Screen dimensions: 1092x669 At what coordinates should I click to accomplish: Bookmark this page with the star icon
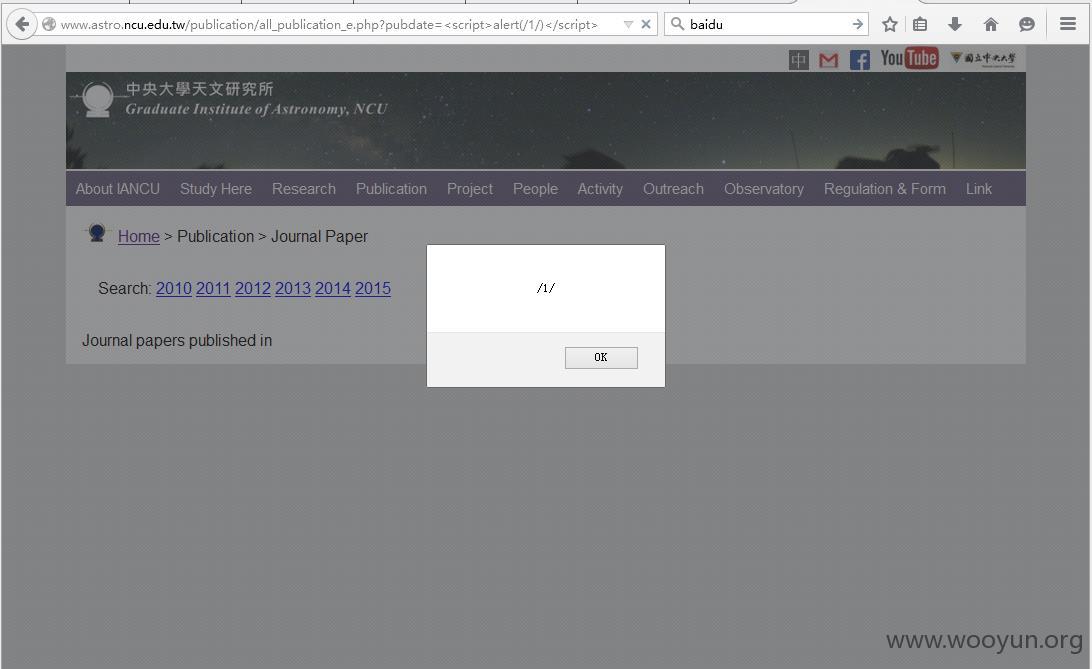pyautogui.click(x=889, y=24)
